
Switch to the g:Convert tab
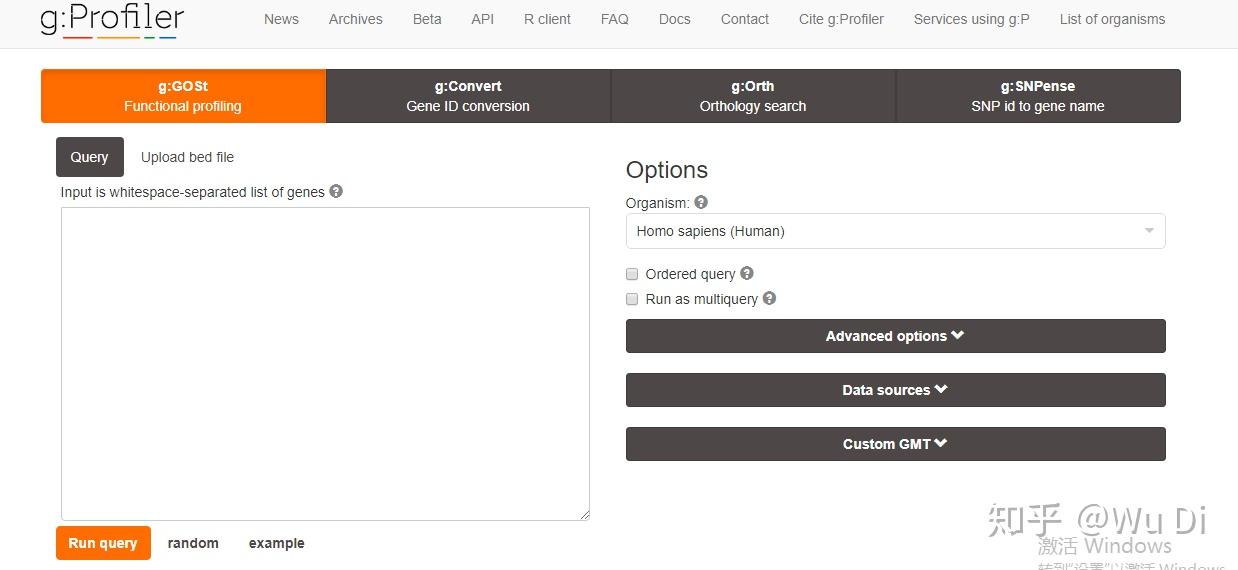tap(468, 96)
